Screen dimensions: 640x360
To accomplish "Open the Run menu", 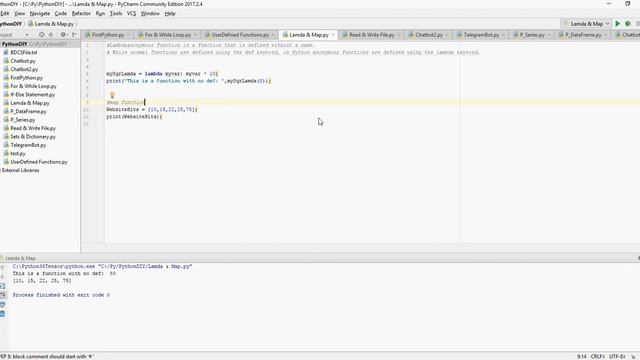I will pyautogui.click(x=100, y=13).
